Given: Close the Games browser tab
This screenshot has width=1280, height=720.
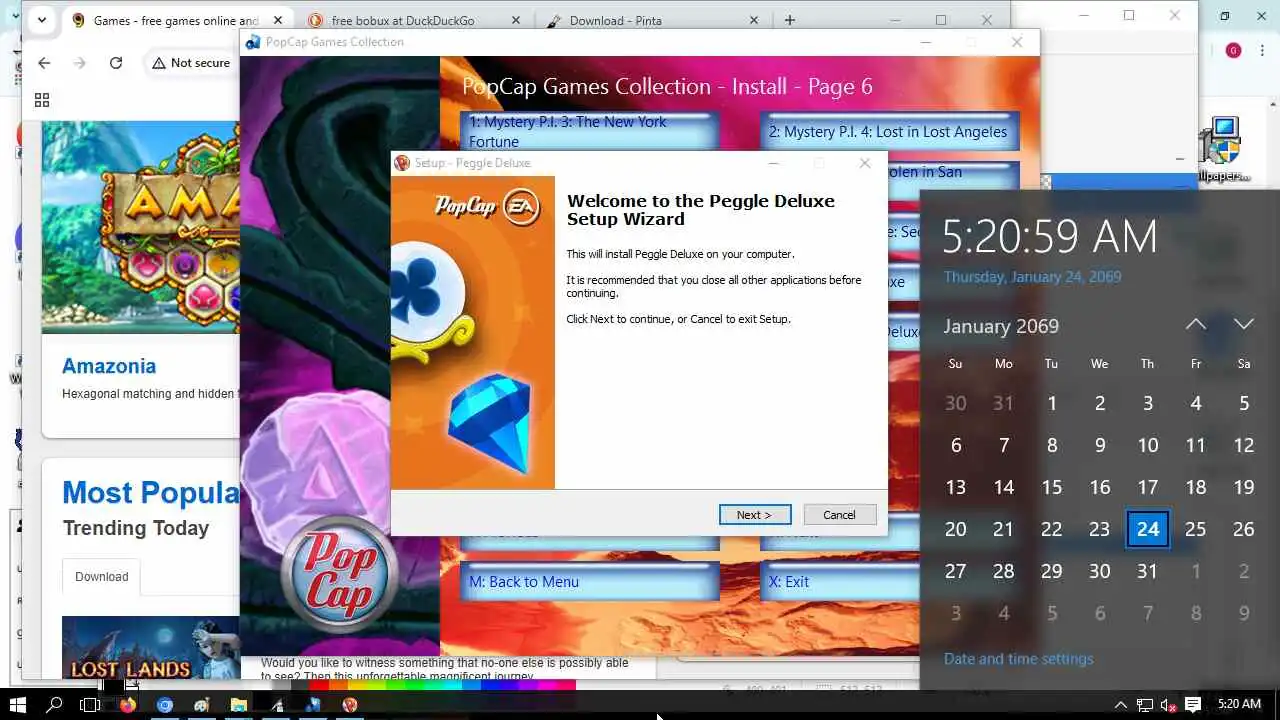Looking at the screenshot, I should coord(278,20).
